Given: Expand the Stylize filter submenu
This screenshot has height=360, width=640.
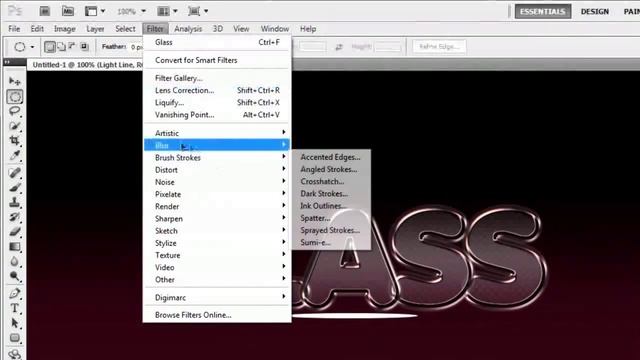Looking at the screenshot, I should point(217,243).
